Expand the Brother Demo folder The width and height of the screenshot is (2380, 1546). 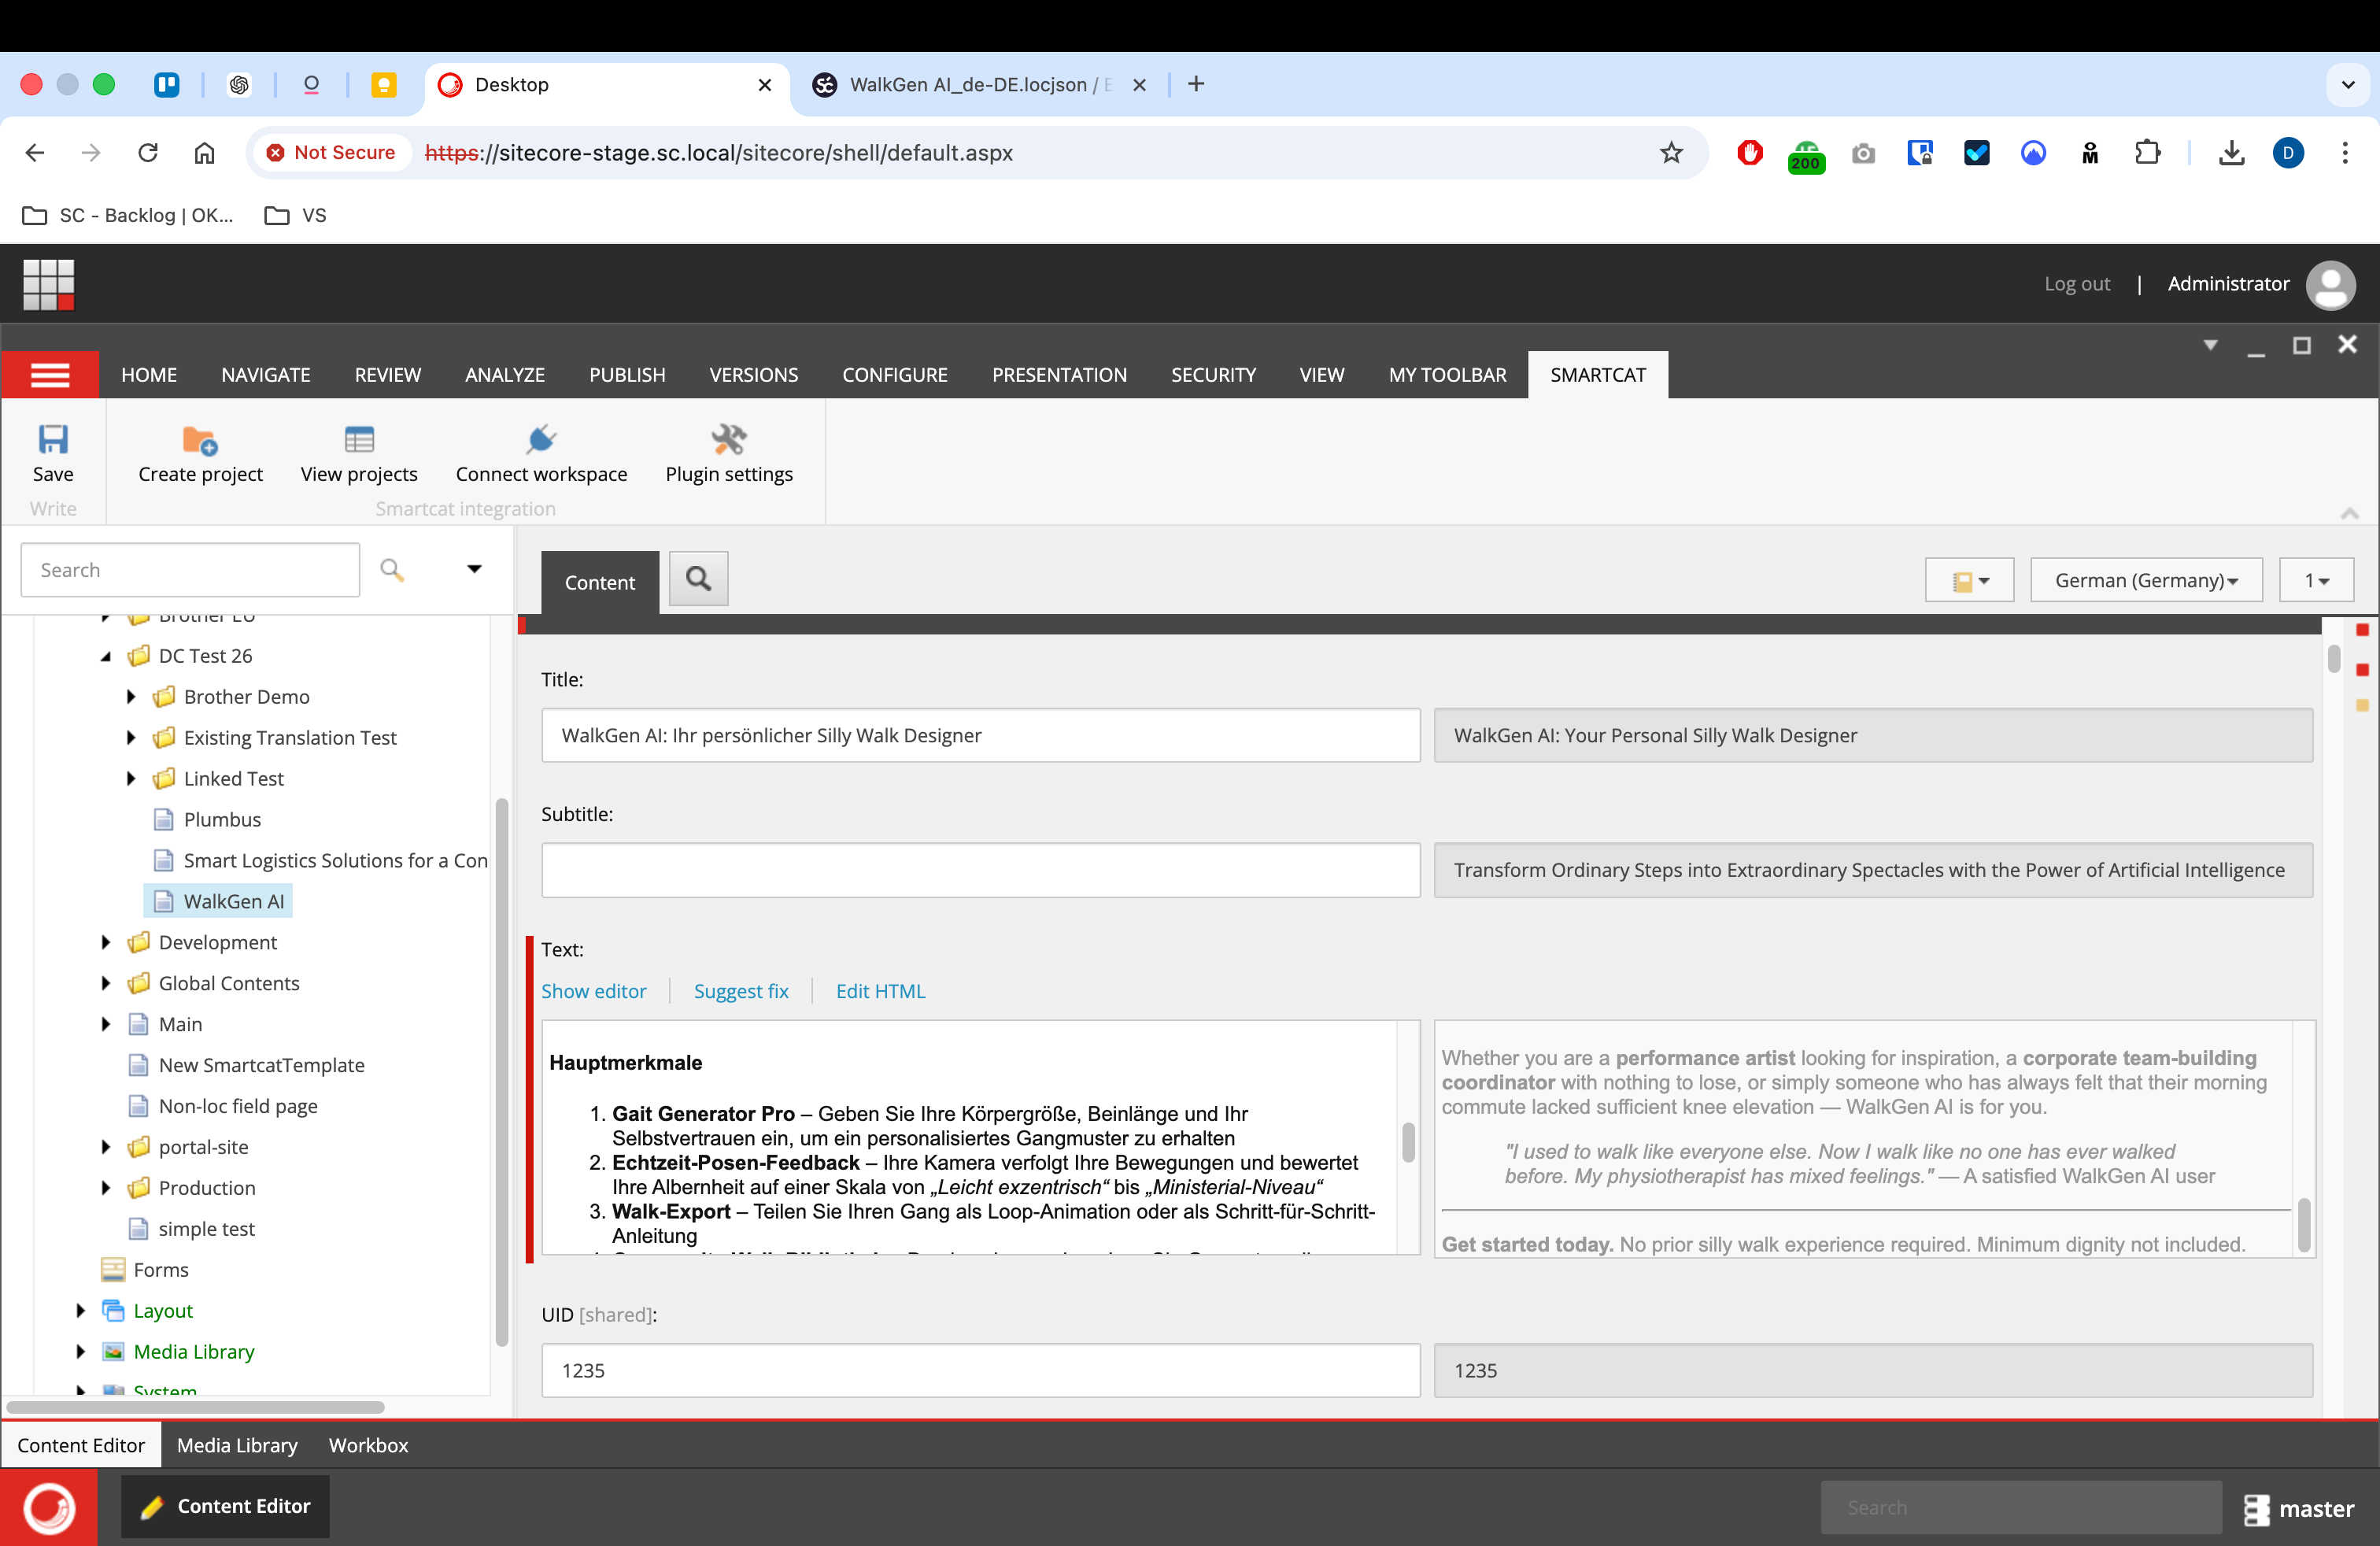[x=131, y=697]
